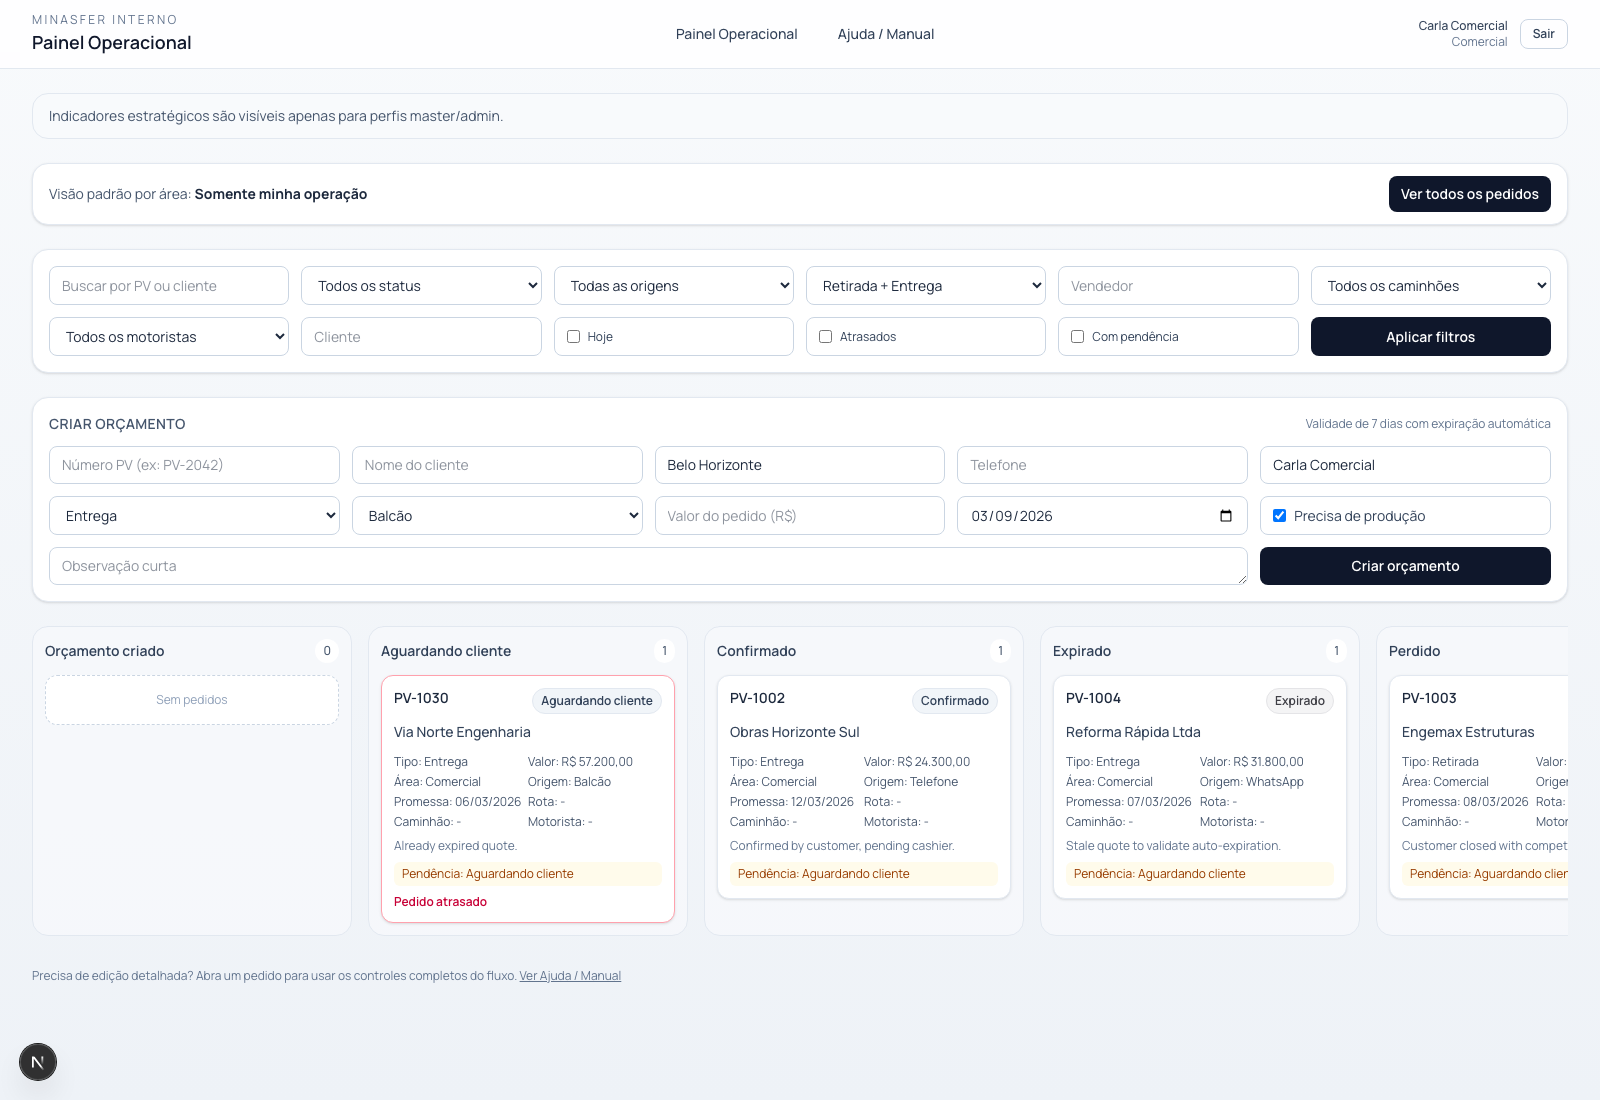Image resolution: width=1600 pixels, height=1100 pixels.
Task: Expand the Todos os motoristas dropdown
Action: 169,337
